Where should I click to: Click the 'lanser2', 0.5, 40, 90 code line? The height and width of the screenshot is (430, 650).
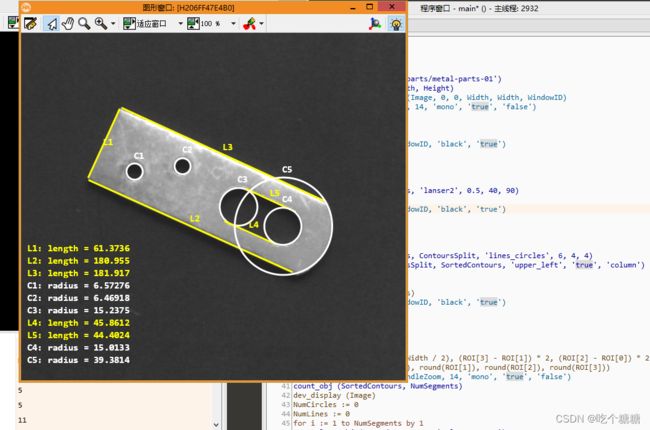[463, 191]
